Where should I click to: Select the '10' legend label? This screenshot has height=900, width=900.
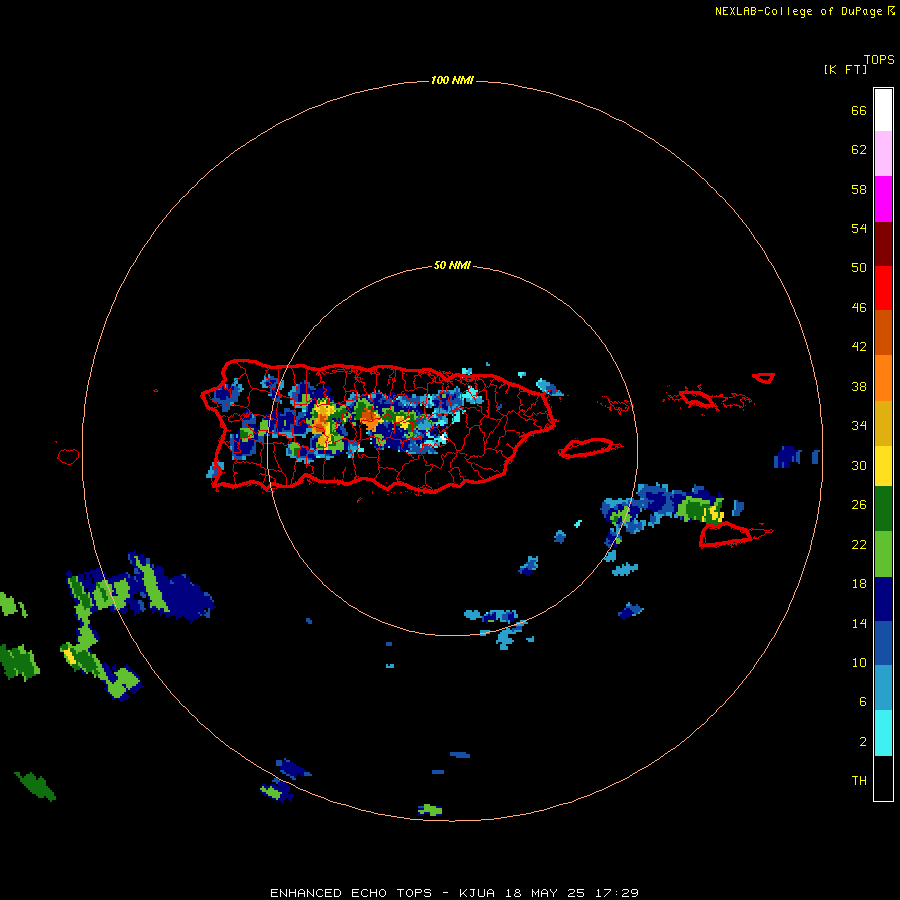point(859,663)
